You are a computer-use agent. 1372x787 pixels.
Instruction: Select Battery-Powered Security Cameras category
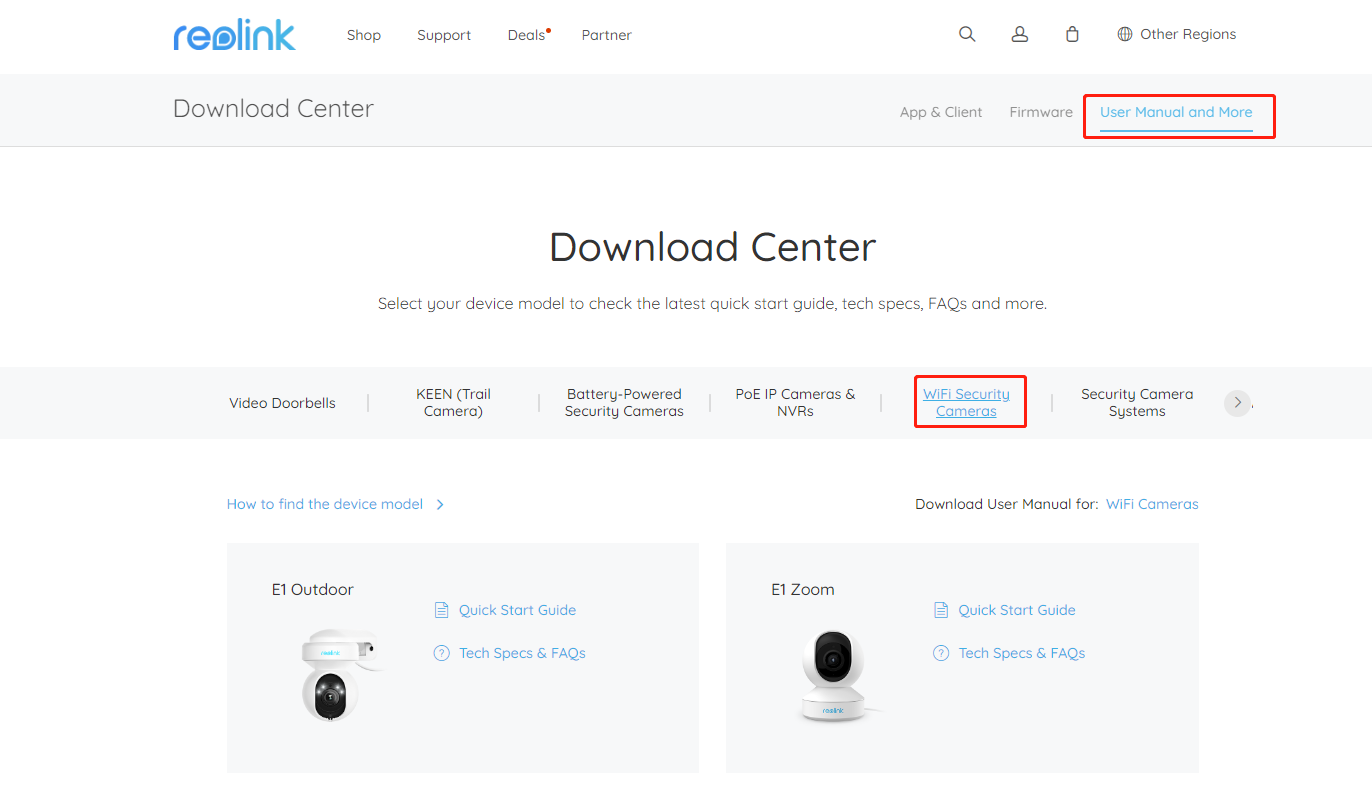click(624, 403)
